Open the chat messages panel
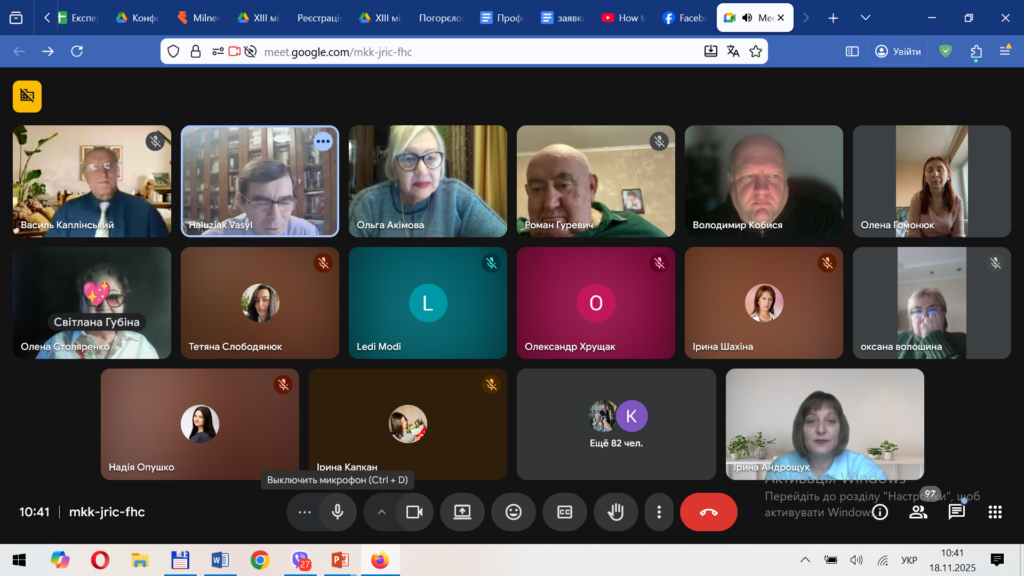Image resolution: width=1024 pixels, height=576 pixels. coord(956,512)
